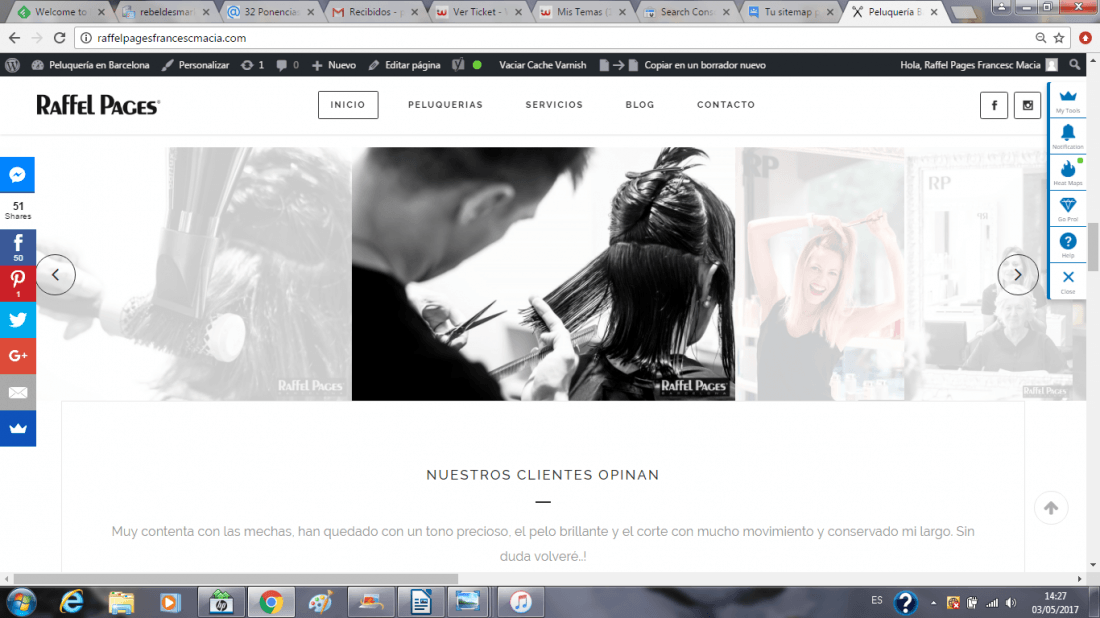Open the admin bar search magnifier
This screenshot has width=1100, height=618.
click(x=1075, y=65)
